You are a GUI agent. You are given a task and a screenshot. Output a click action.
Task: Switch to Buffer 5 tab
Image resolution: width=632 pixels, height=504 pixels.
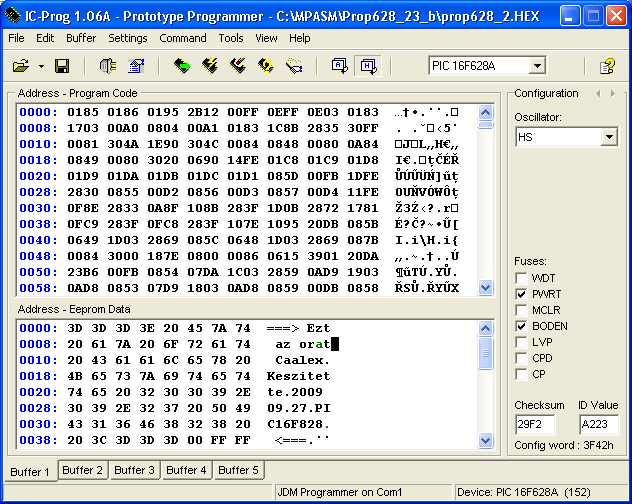(x=238, y=470)
